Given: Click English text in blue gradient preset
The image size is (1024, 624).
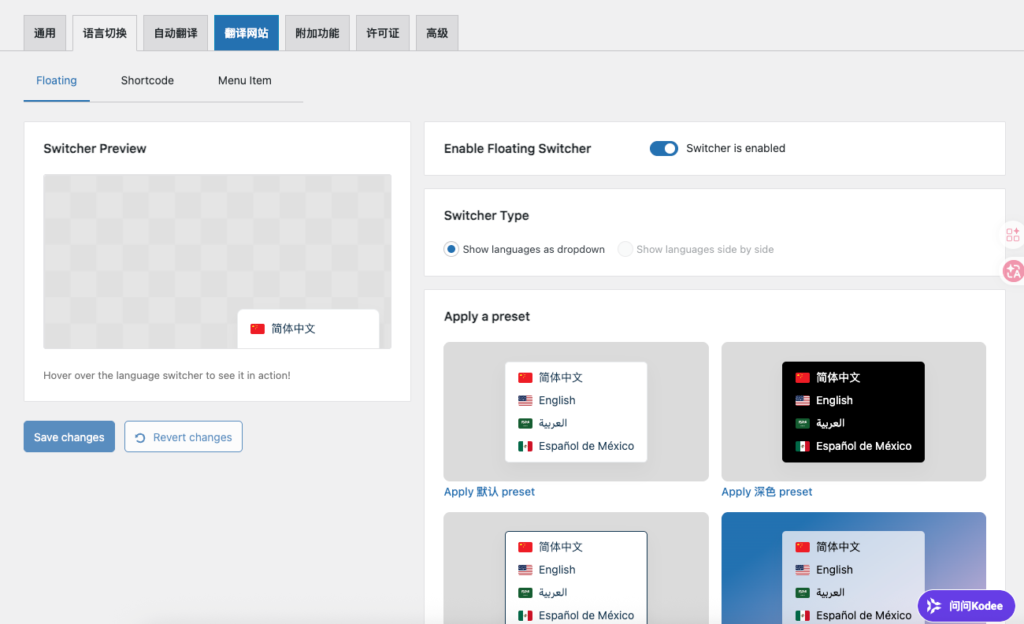Looking at the screenshot, I should point(835,570).
